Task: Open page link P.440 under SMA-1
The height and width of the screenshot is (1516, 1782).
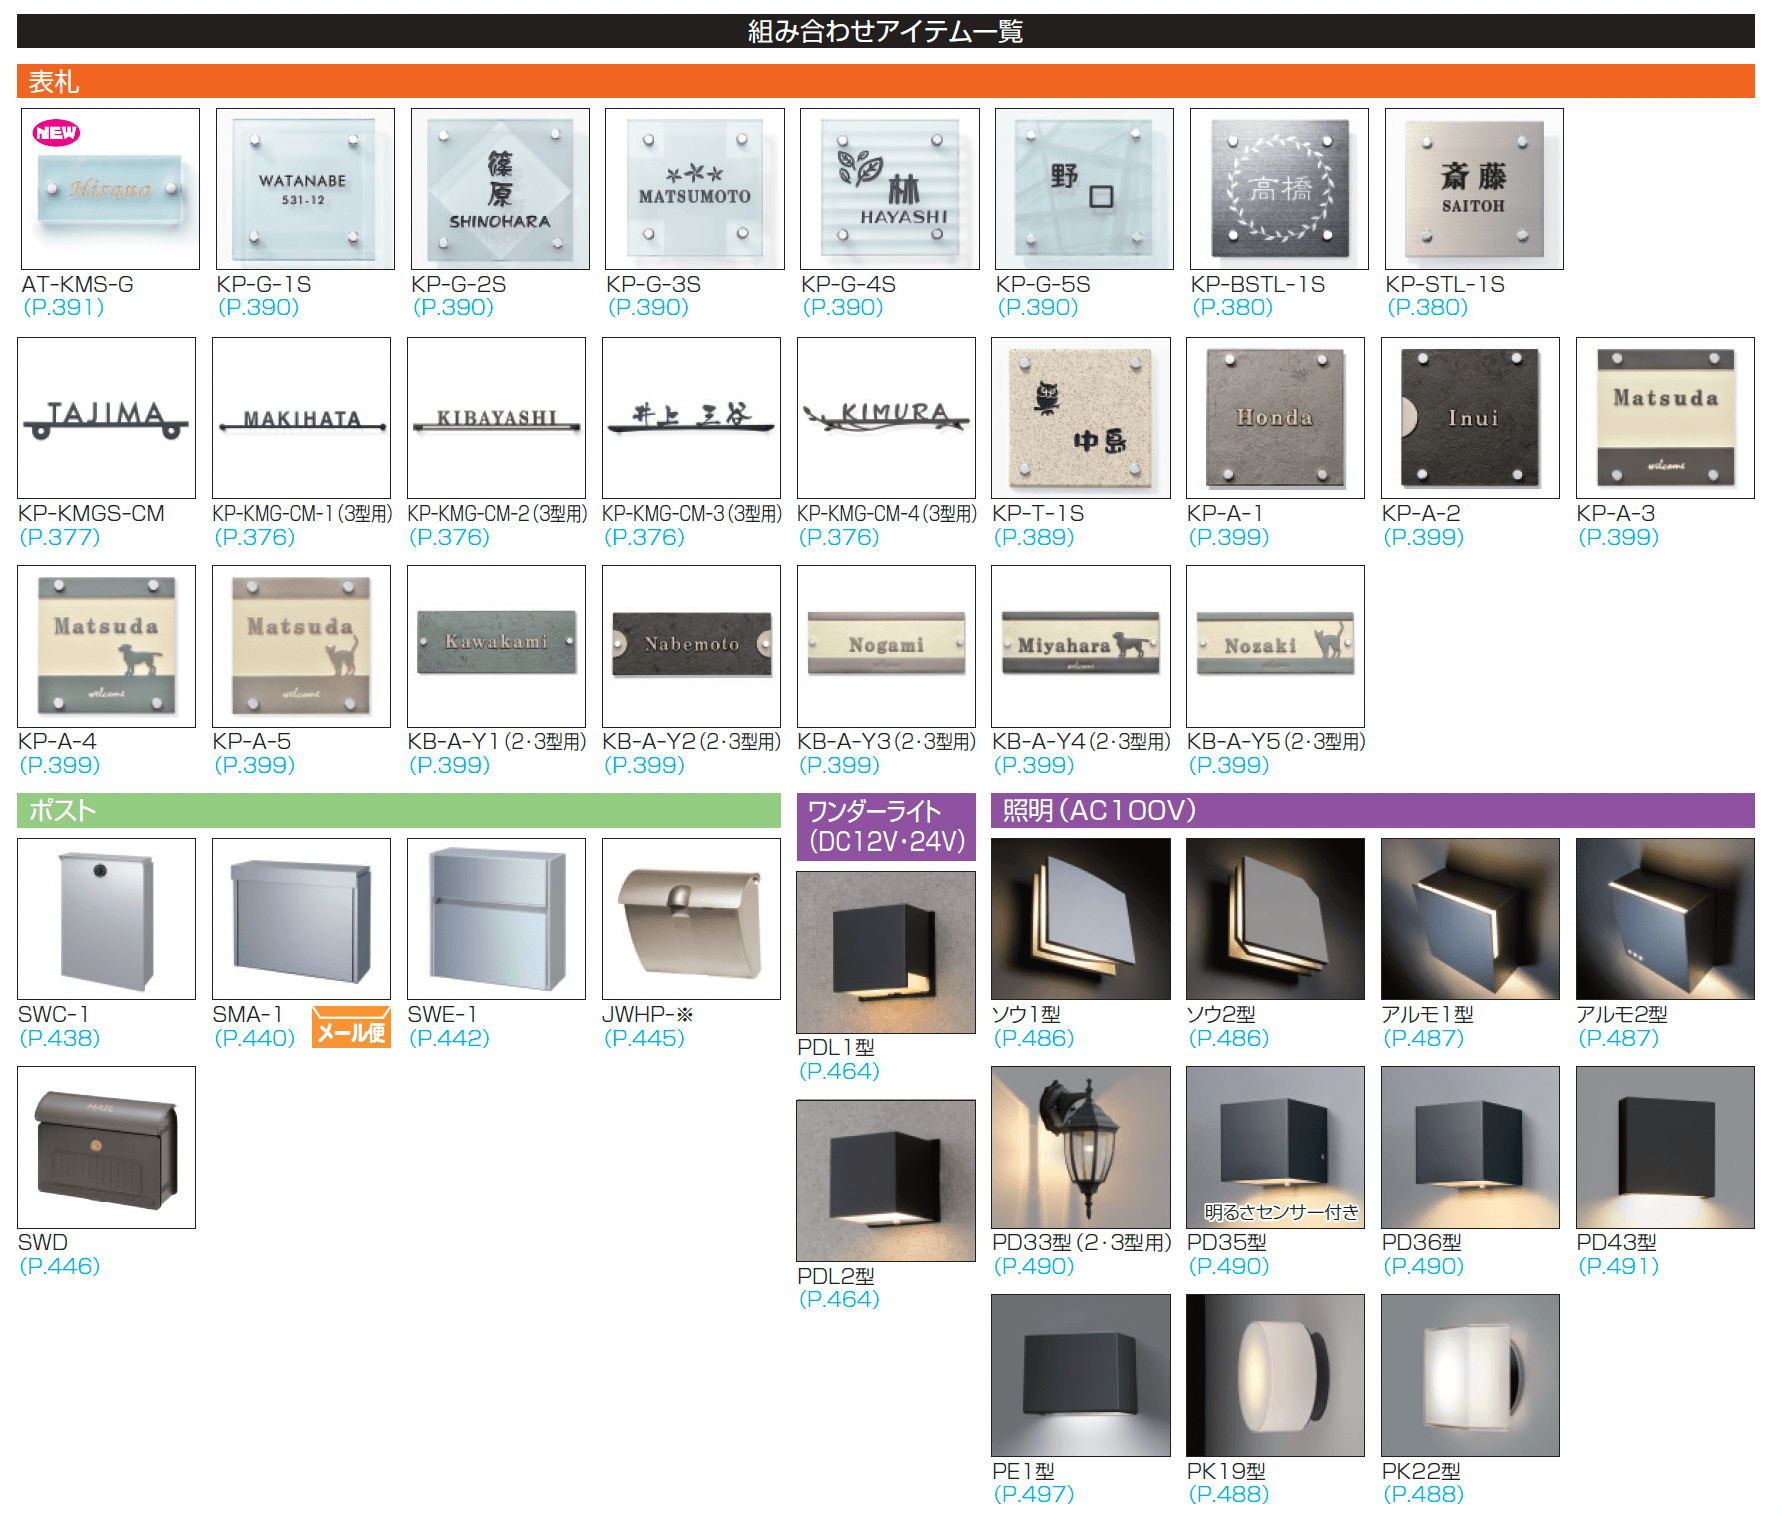Action: click(x=255, y=1038)
